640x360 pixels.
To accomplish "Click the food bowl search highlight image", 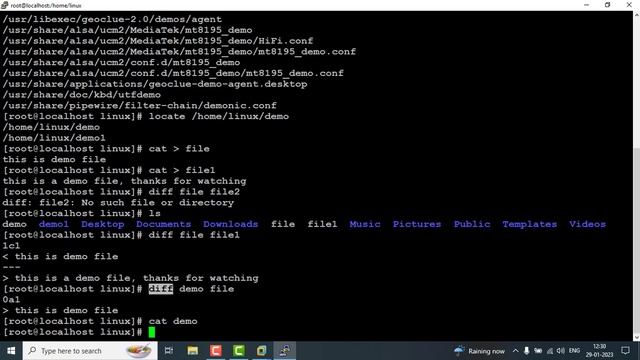I will 139,350.
